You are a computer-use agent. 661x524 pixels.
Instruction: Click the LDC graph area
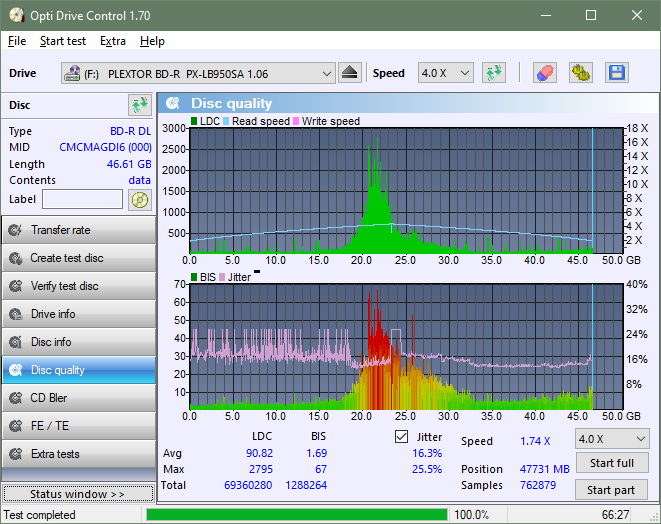[x=406, y=190]
